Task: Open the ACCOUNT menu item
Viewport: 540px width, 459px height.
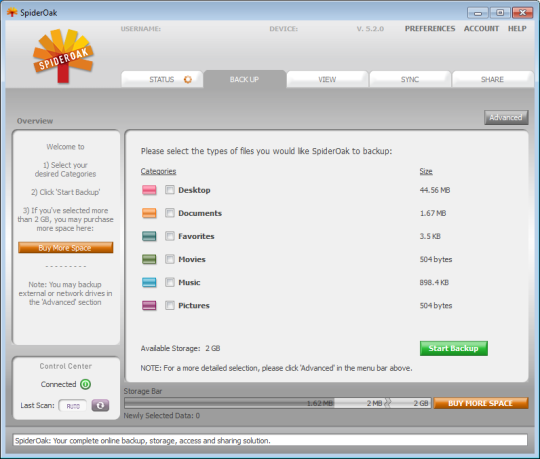Action: point(481,29)
